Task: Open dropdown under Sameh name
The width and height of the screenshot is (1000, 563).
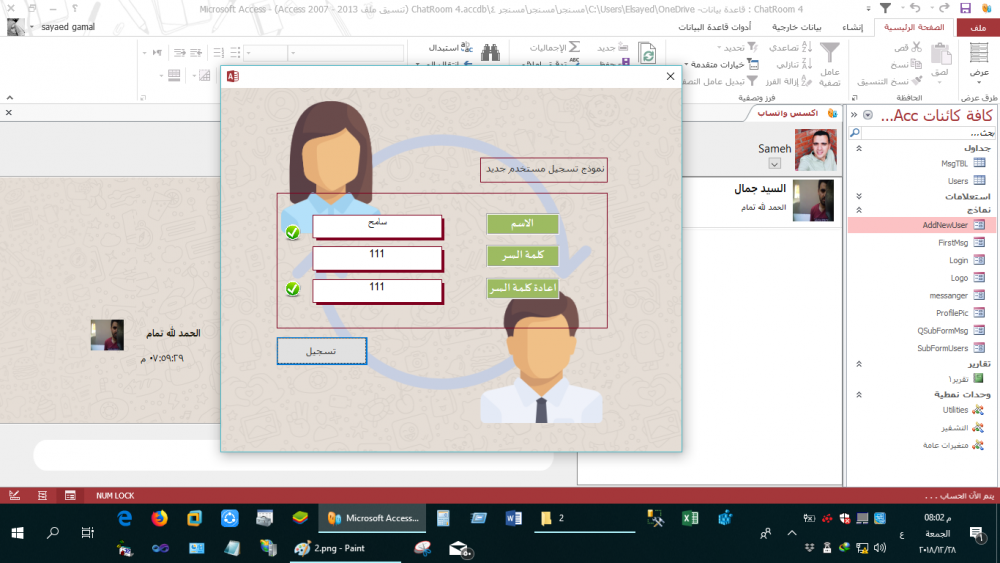Action: (x=774, y=164)
